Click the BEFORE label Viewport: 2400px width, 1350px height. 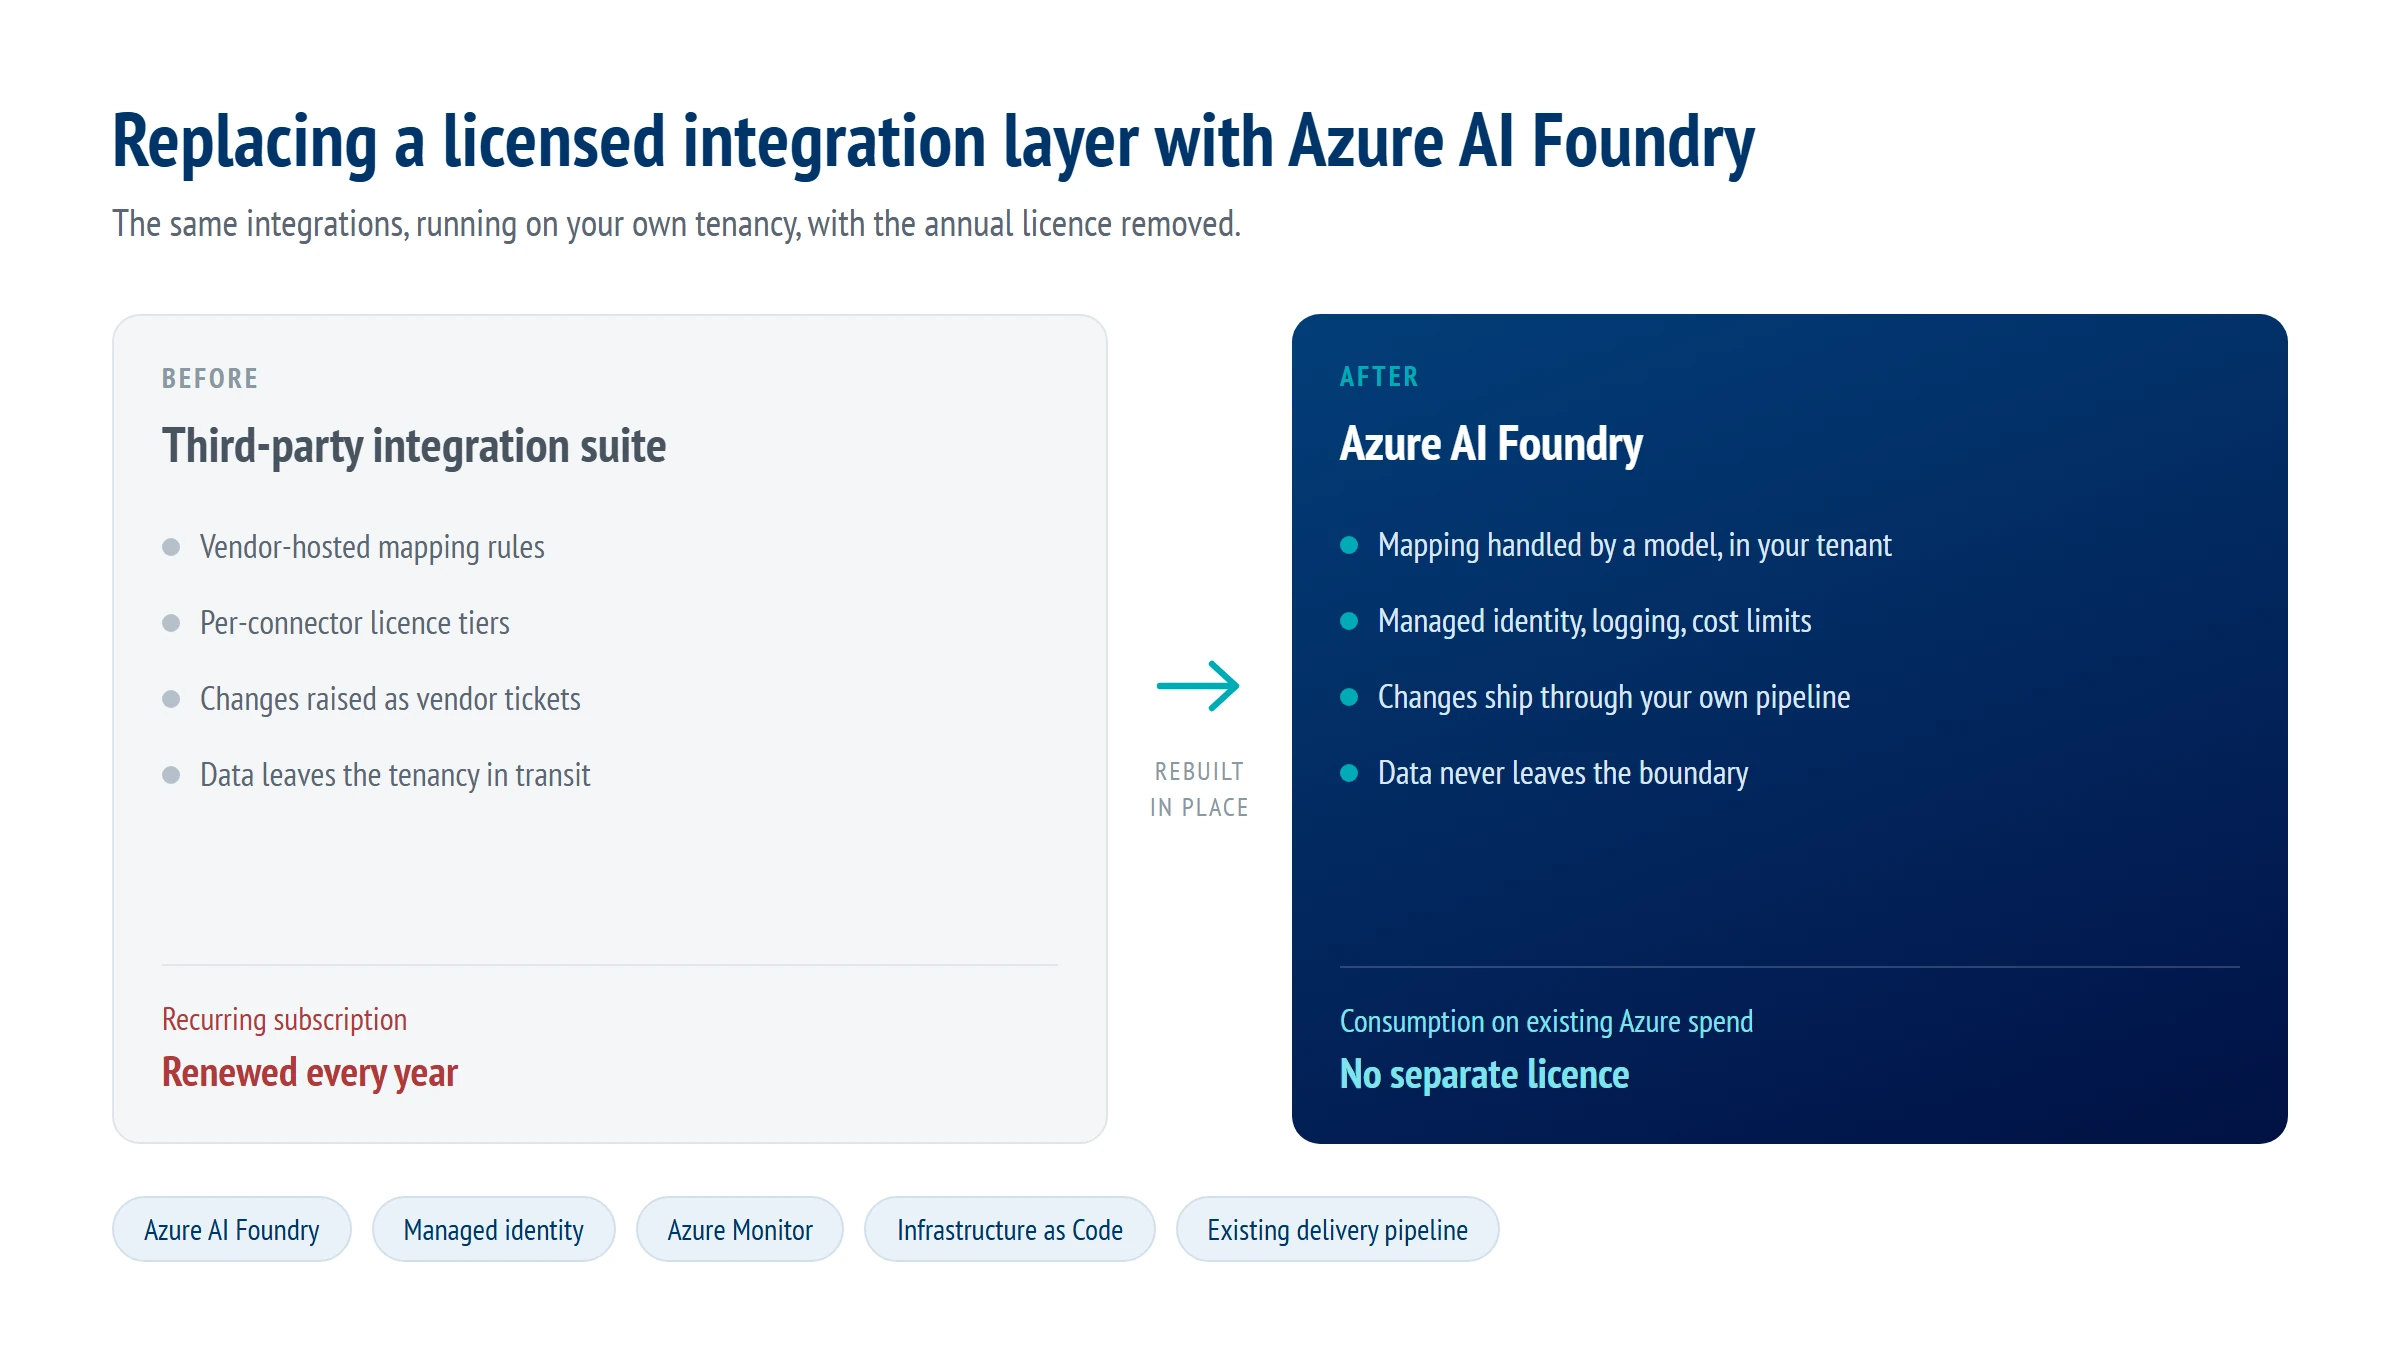coord(210,378)
